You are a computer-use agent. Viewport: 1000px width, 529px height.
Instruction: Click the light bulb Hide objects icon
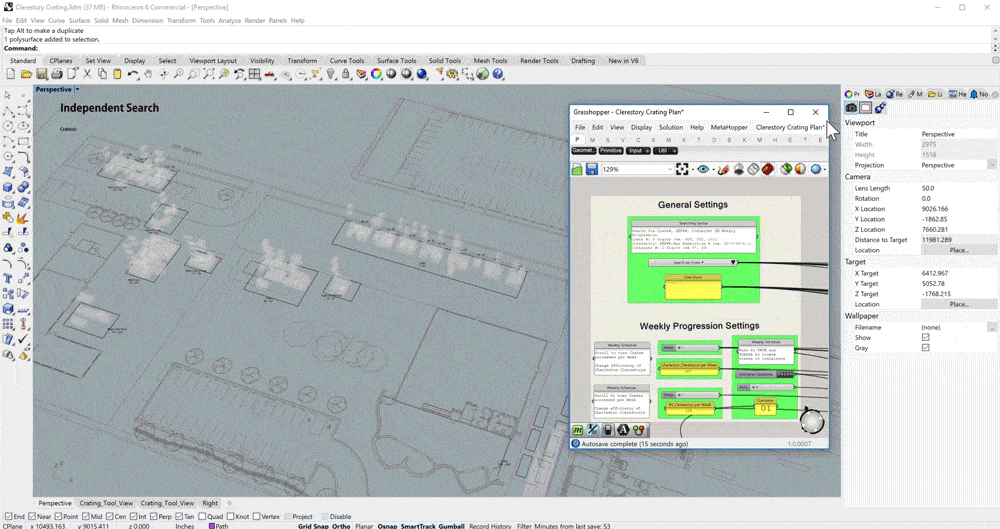coord(331,74)
